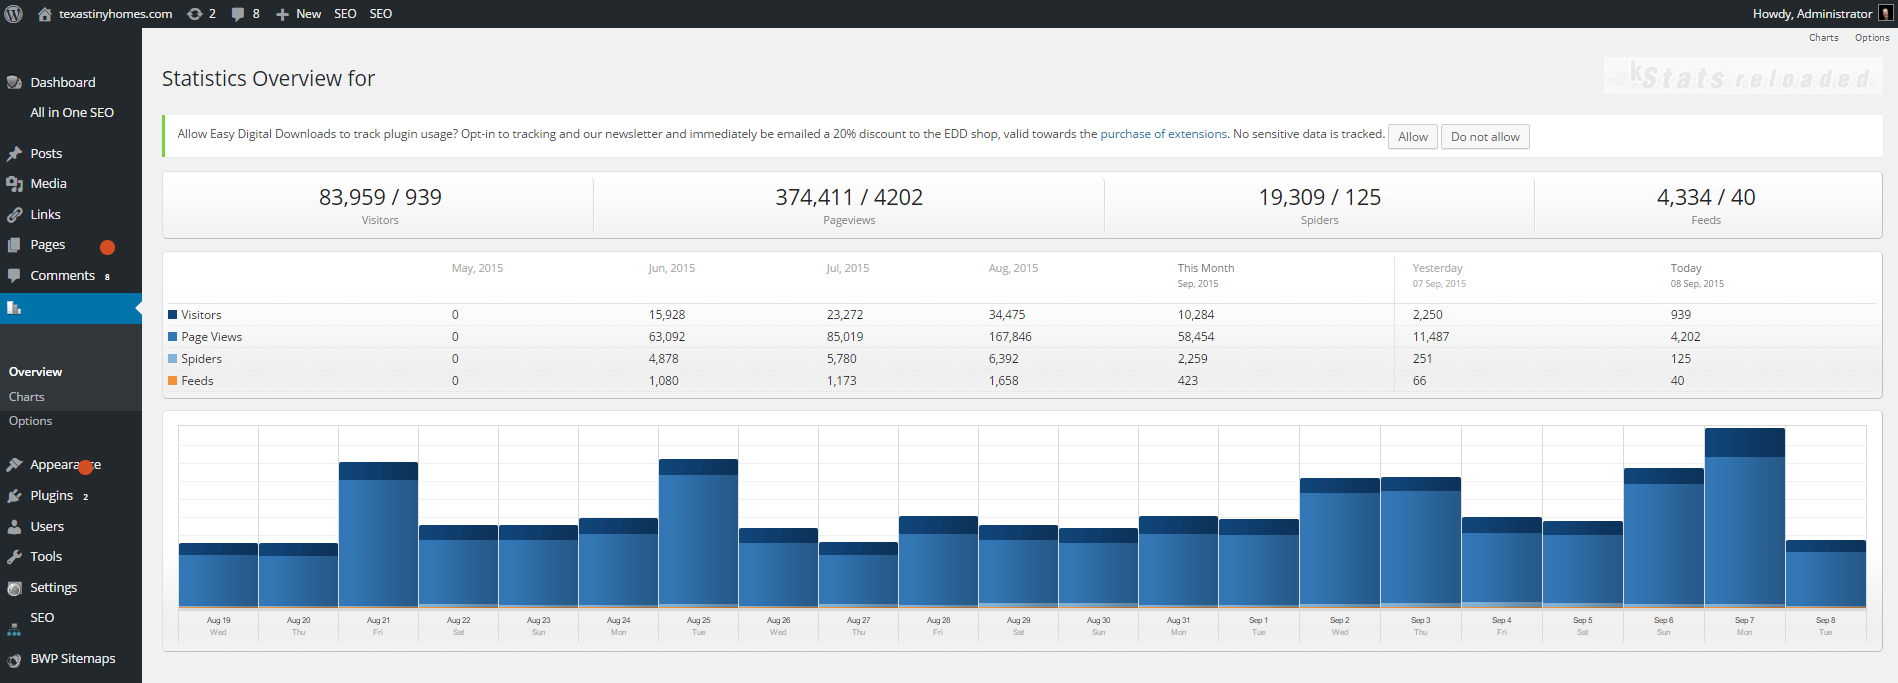Open the Plugins plug icon

click(14, 496)
